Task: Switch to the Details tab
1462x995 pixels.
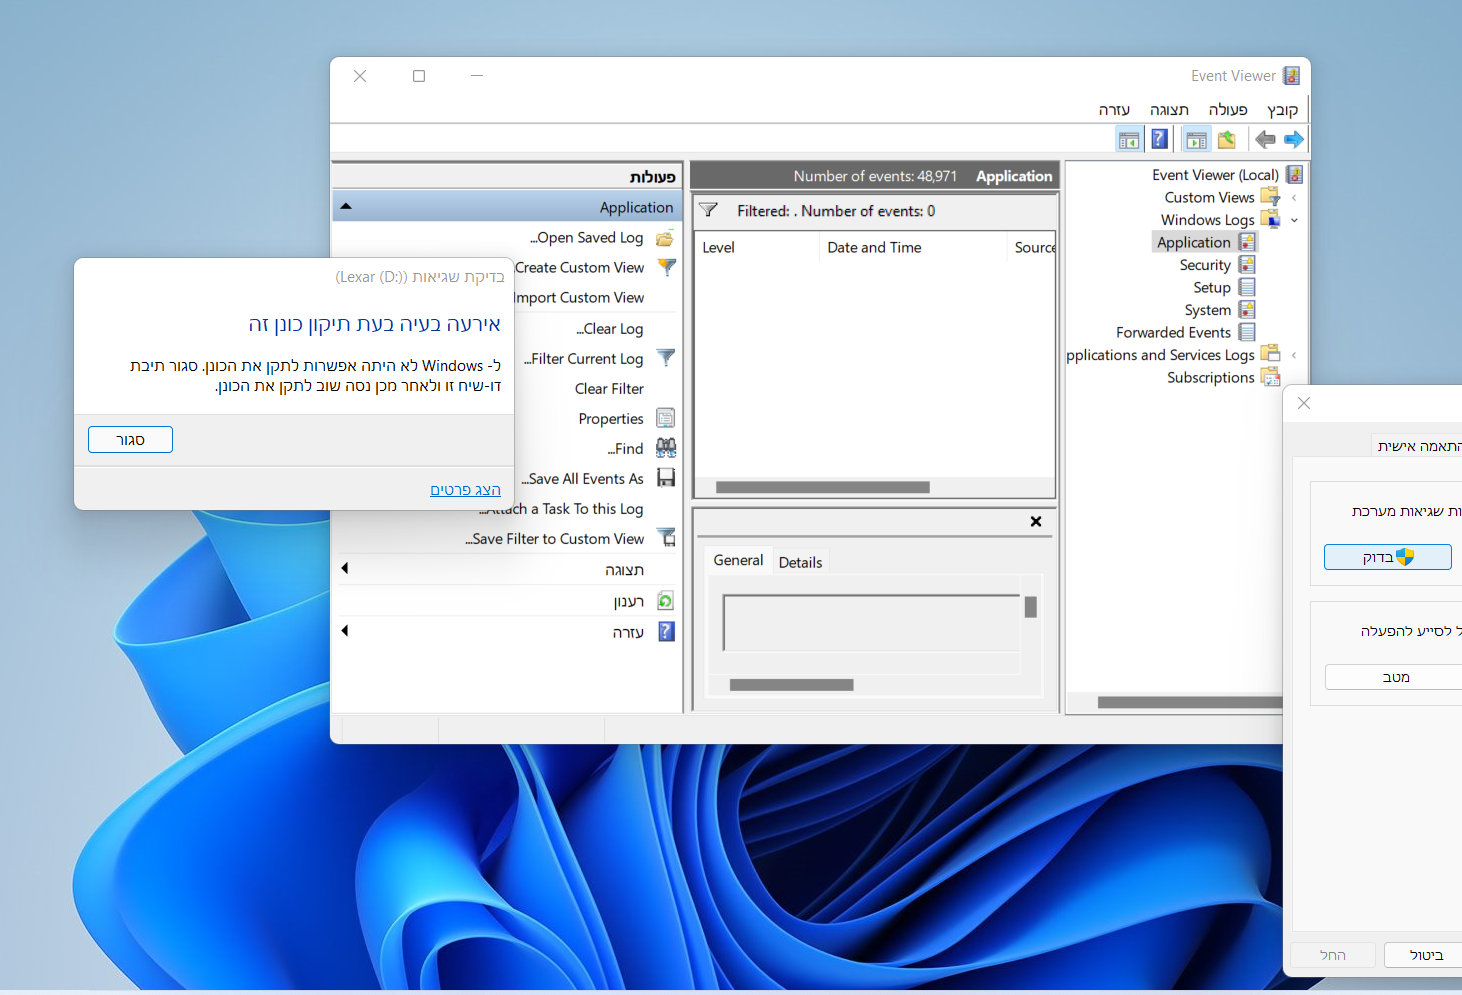Action: [x=800, y=562]
